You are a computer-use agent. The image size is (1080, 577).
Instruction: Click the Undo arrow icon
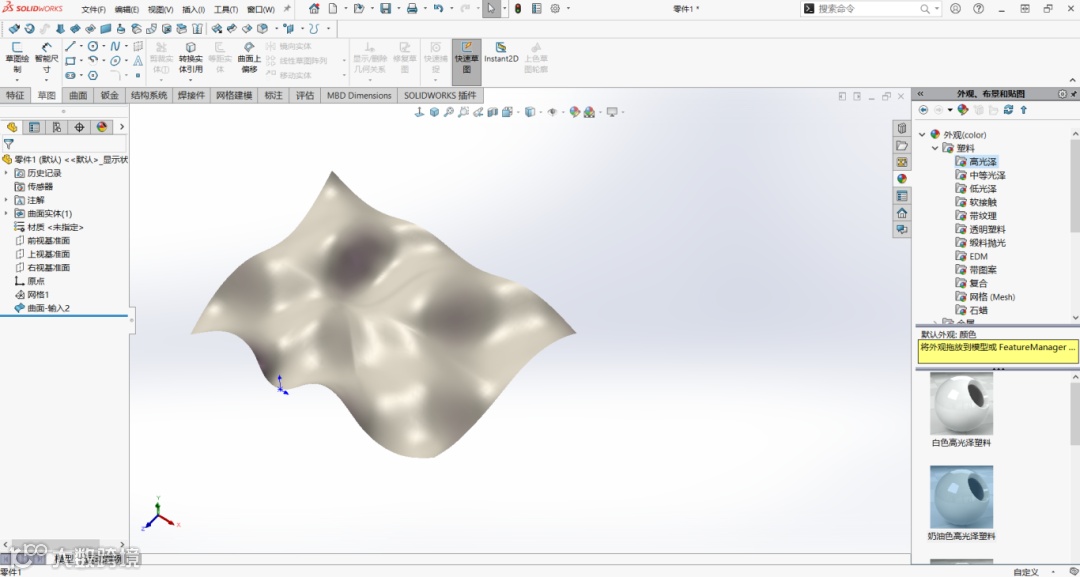point(438,9)
